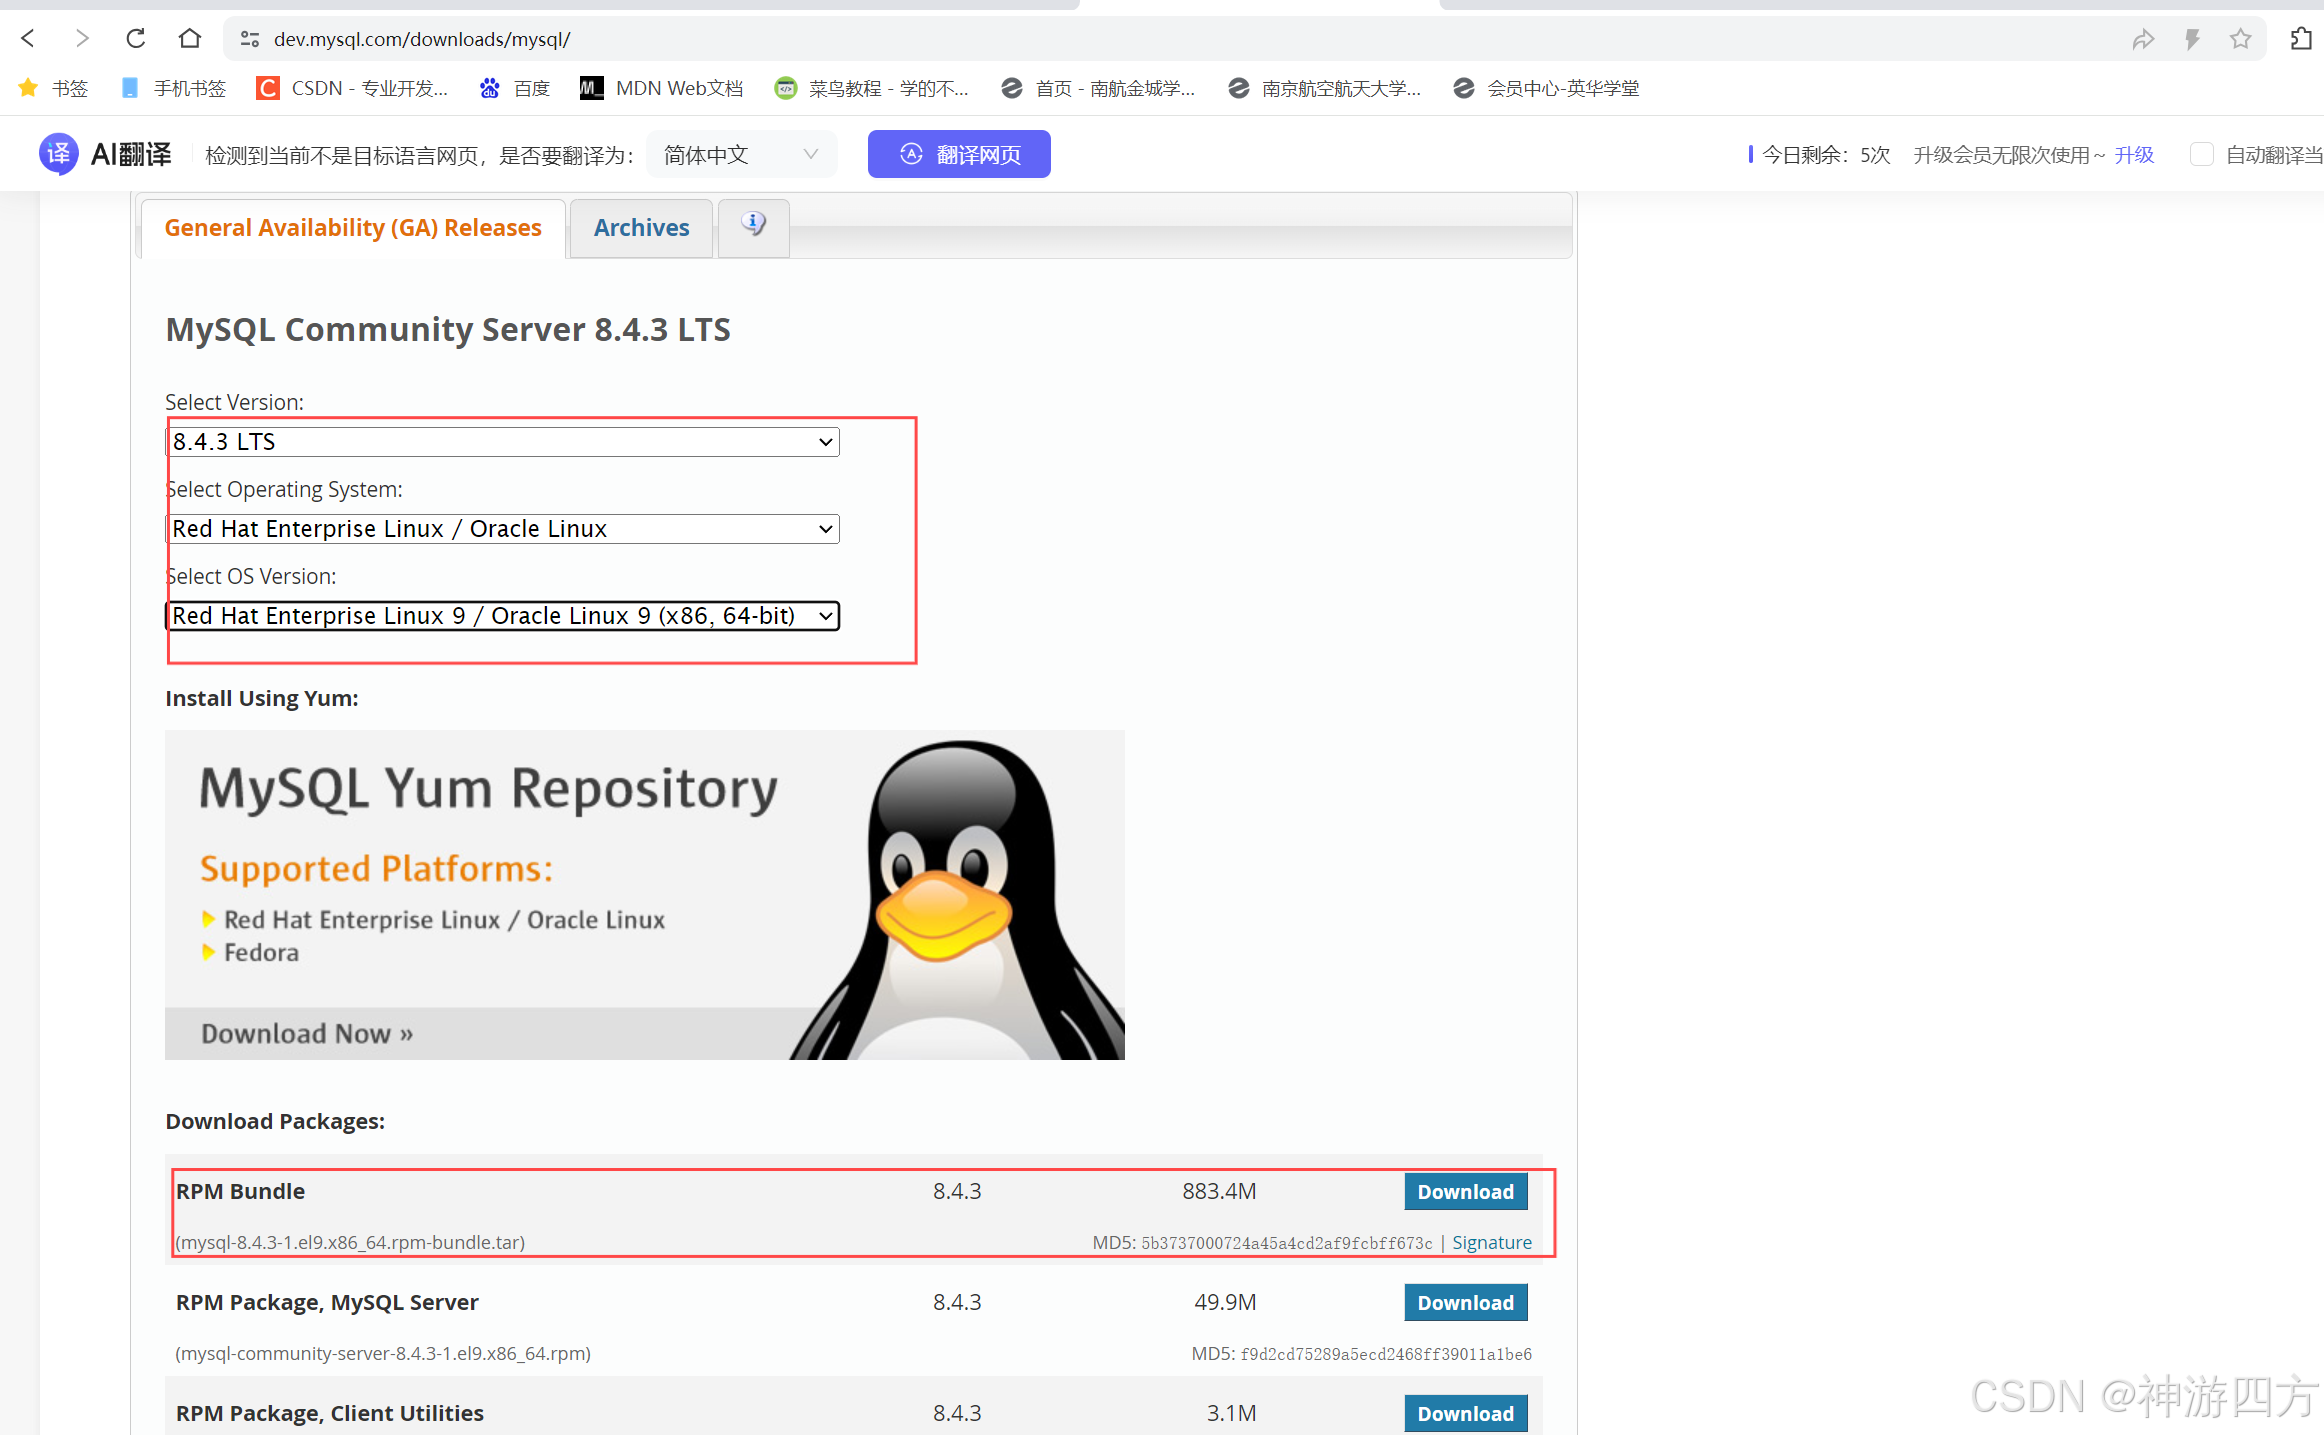Click the browser back arrow
2324x1435 pixels.
click(x=28, y=39)
